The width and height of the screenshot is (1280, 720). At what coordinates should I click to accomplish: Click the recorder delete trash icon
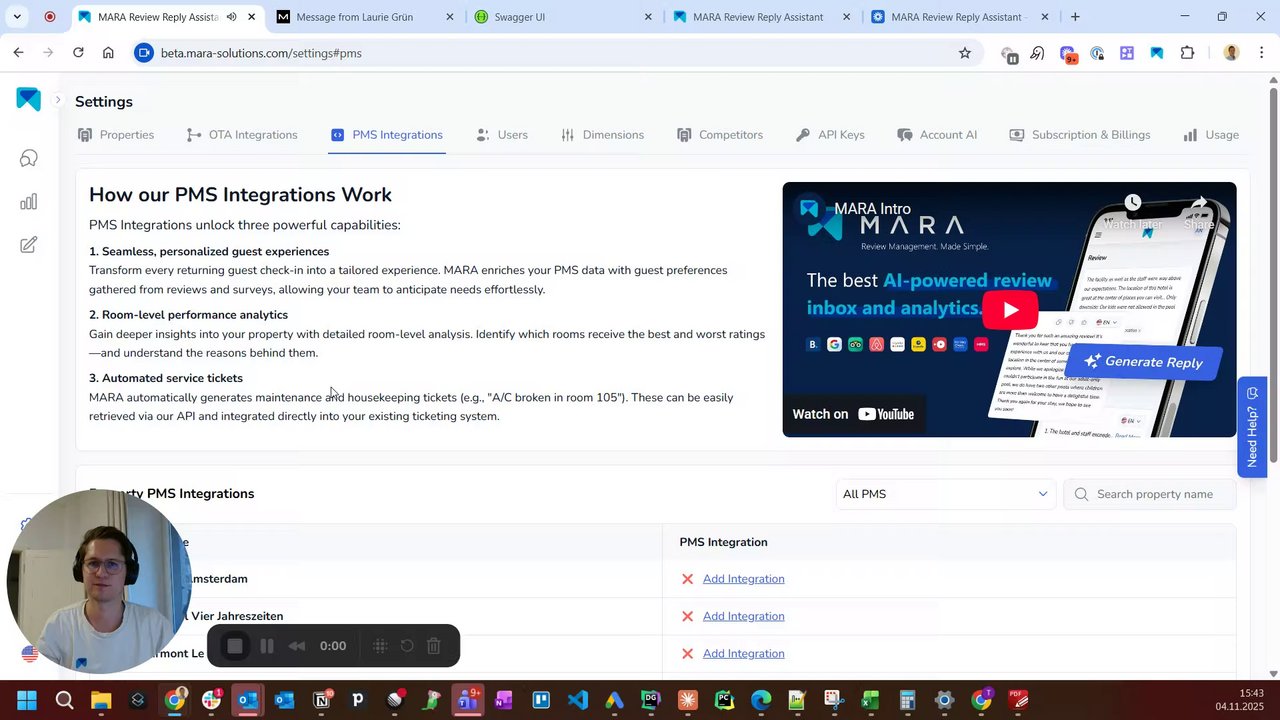(x=434, y=646)
